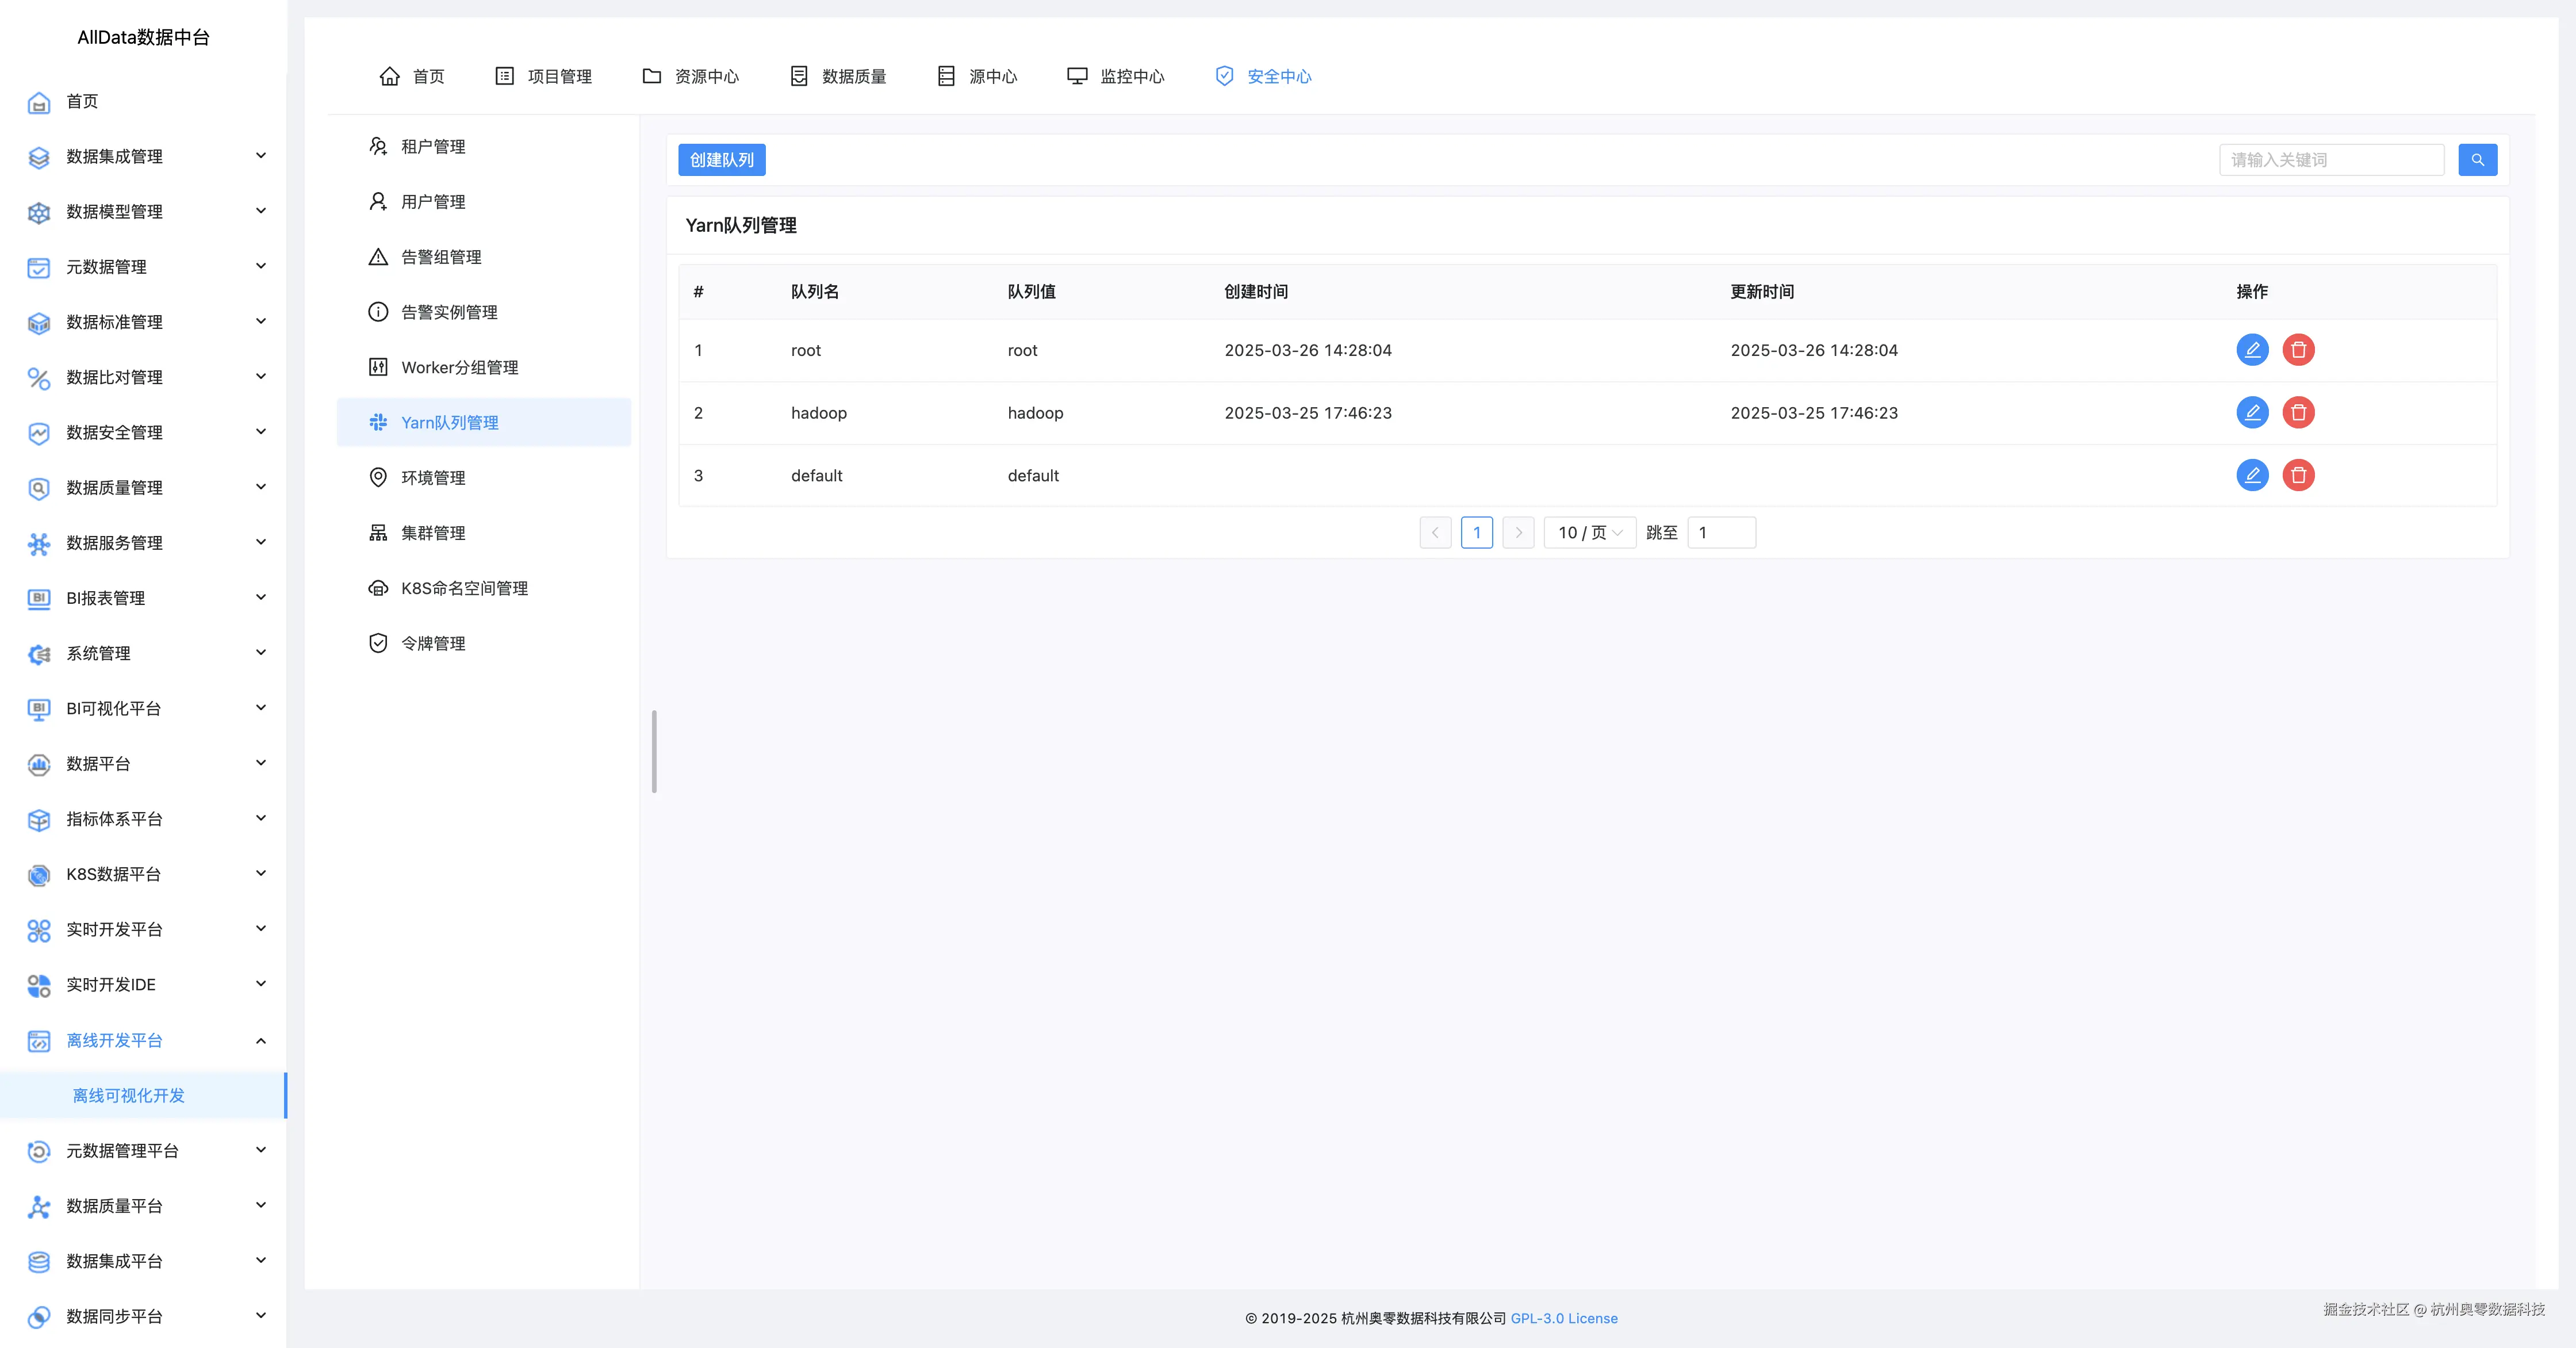Edit the default queue entry
This screenshot has height=1348, width=2576.
[2252, 475]
